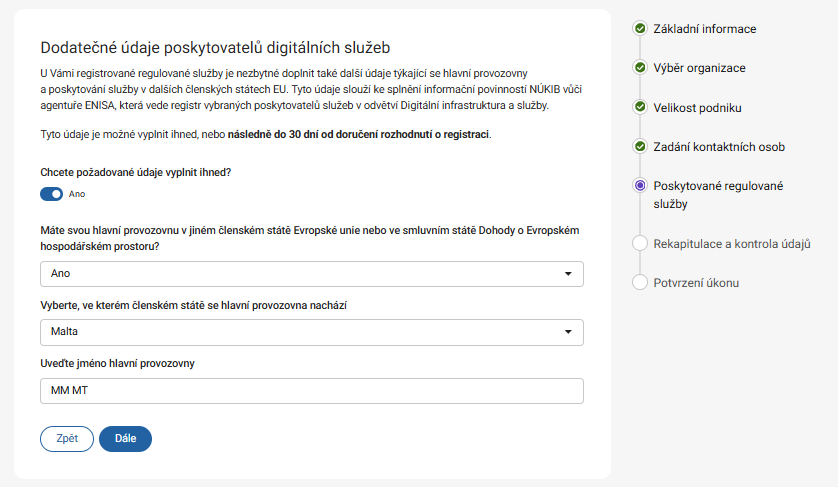Open the hlavní provozovna dropdown showing Ano
838x487 pixels.
(x=311, y=273)
